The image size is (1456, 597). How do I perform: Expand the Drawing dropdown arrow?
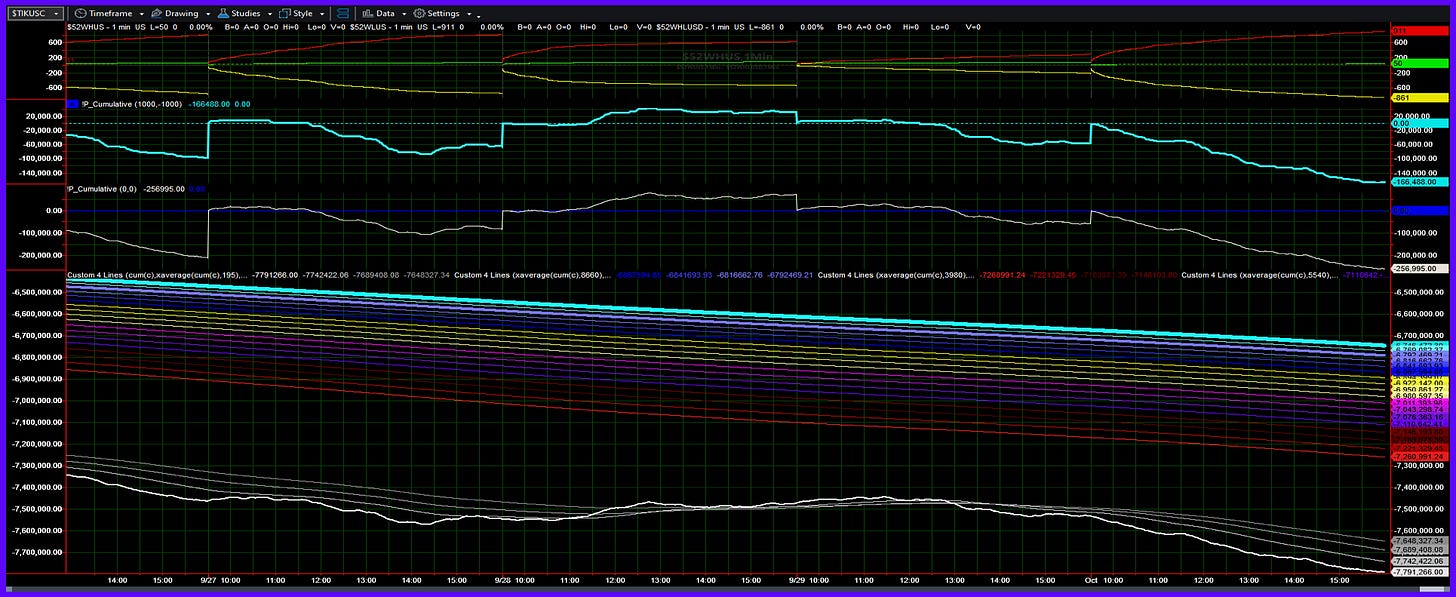tap(207, 14)
